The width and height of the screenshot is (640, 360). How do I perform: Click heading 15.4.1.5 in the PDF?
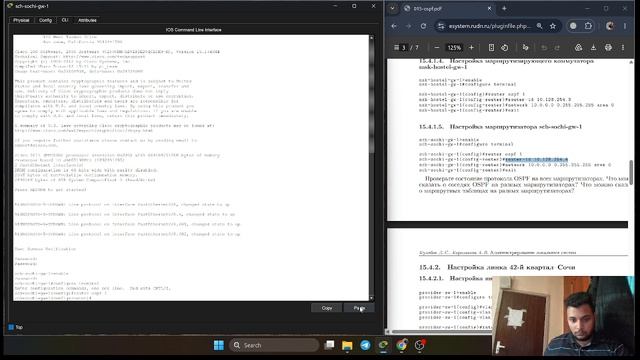click(500, 127)
